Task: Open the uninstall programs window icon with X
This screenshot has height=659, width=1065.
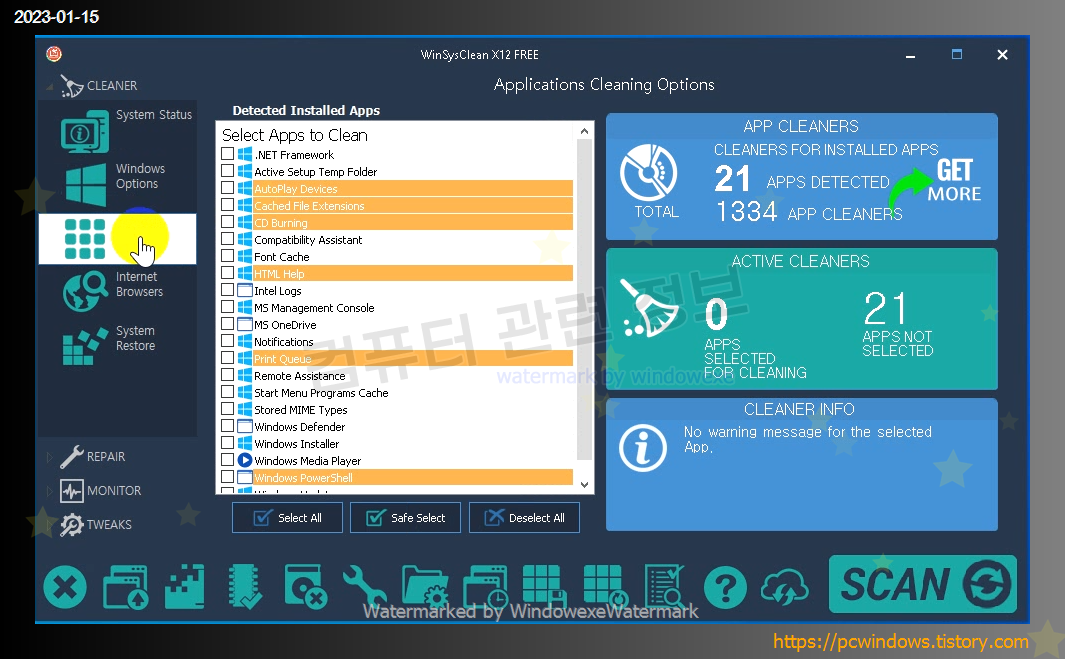Action: (x=306, y=586)
